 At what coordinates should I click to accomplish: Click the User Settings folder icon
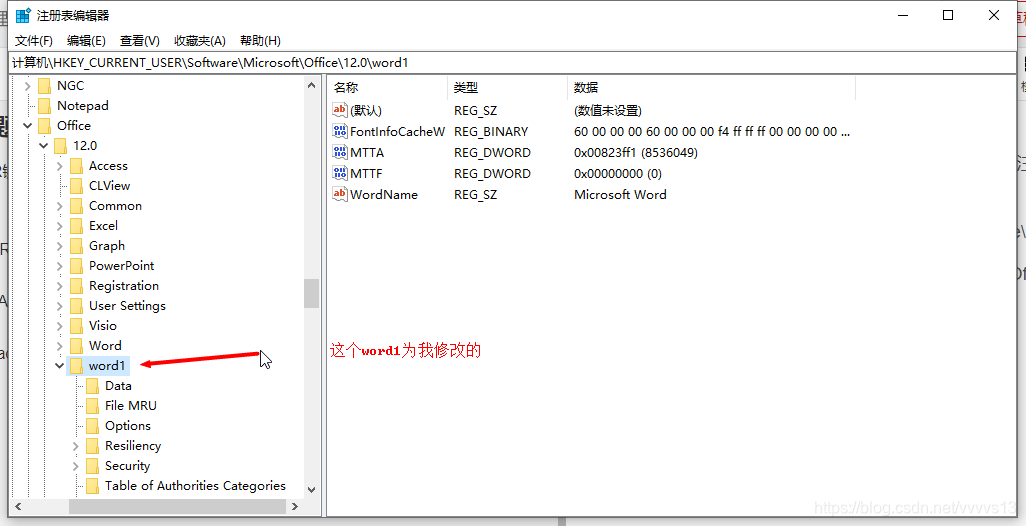(77, 306)
